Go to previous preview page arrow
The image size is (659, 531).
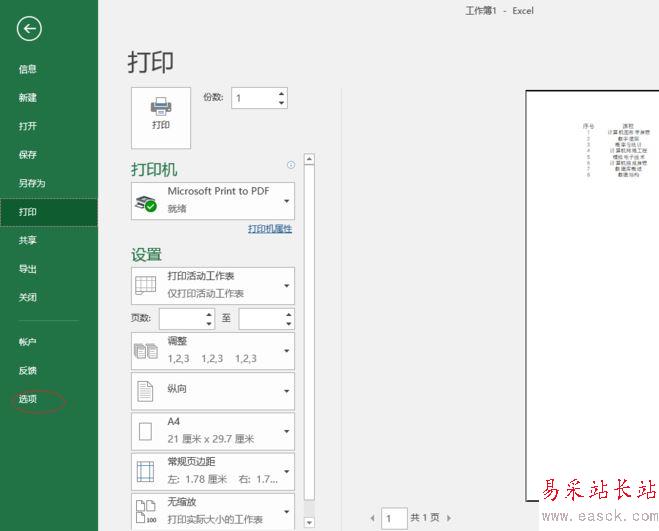coord(372,518)
